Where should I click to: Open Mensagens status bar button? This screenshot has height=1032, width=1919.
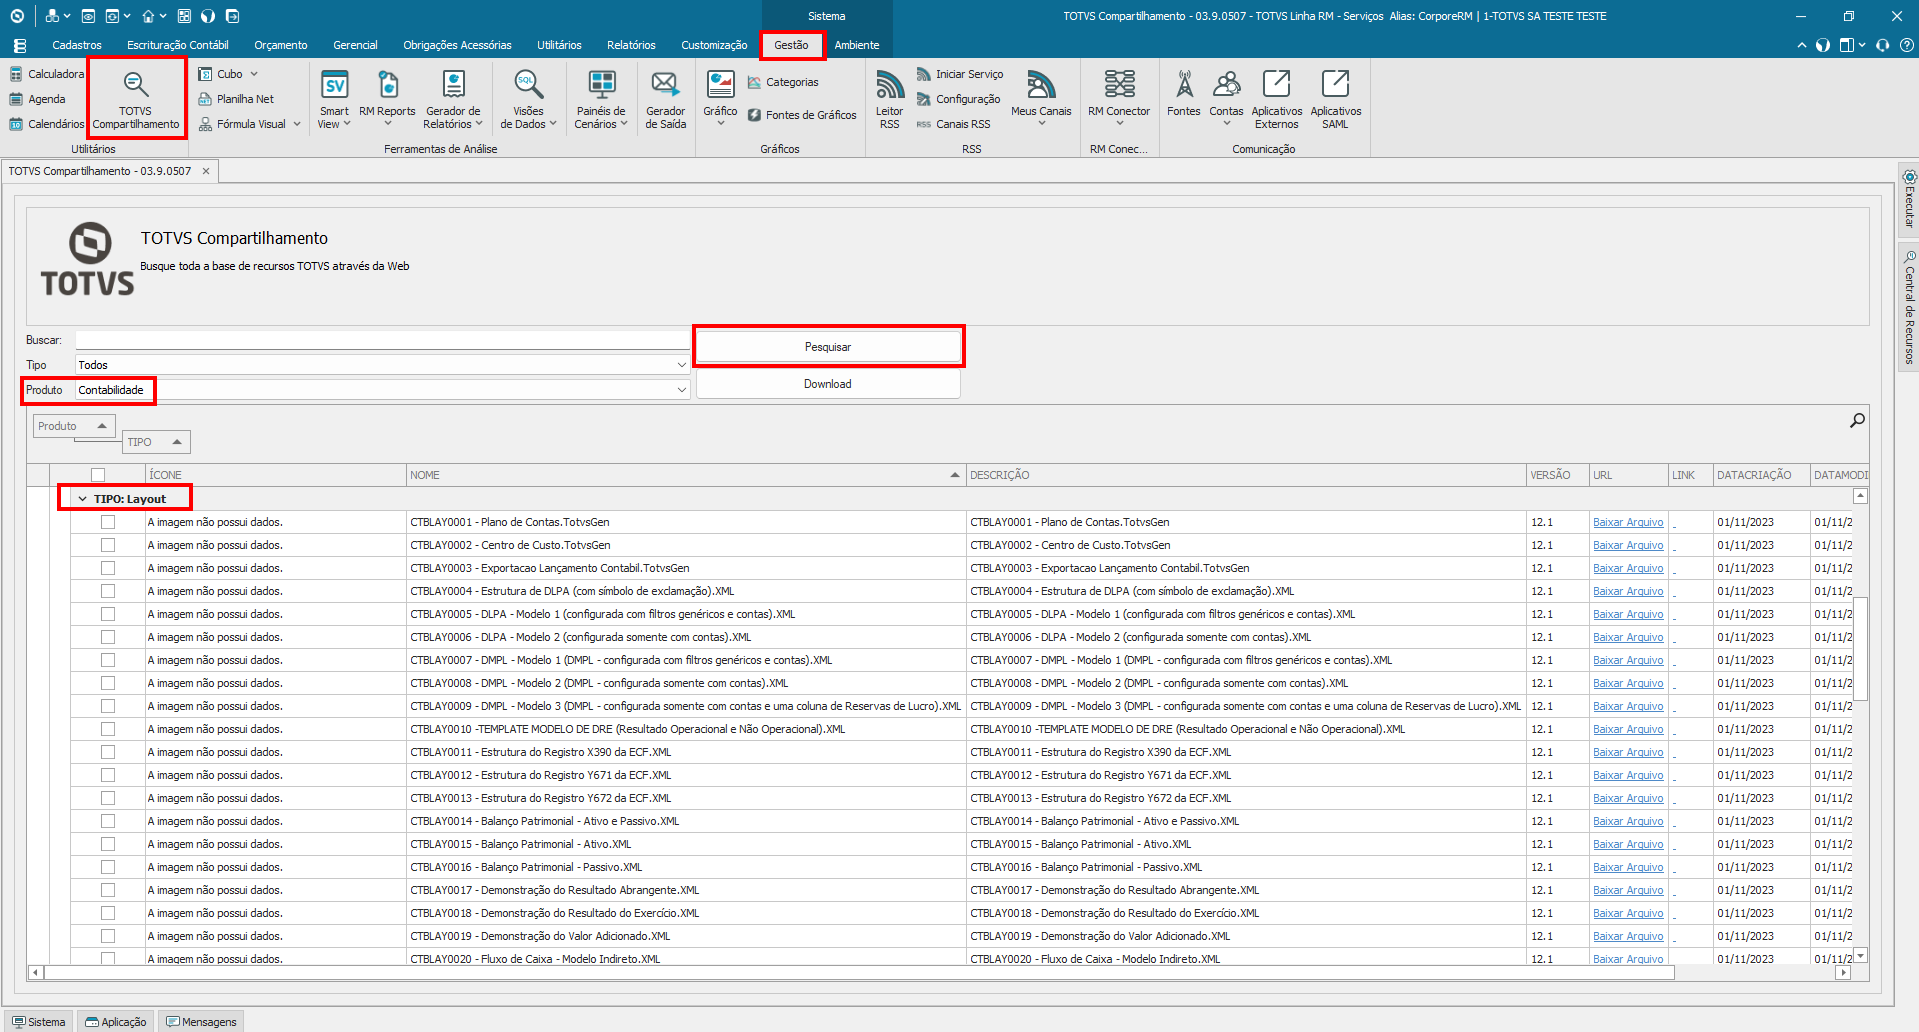tap(201, 1022)
